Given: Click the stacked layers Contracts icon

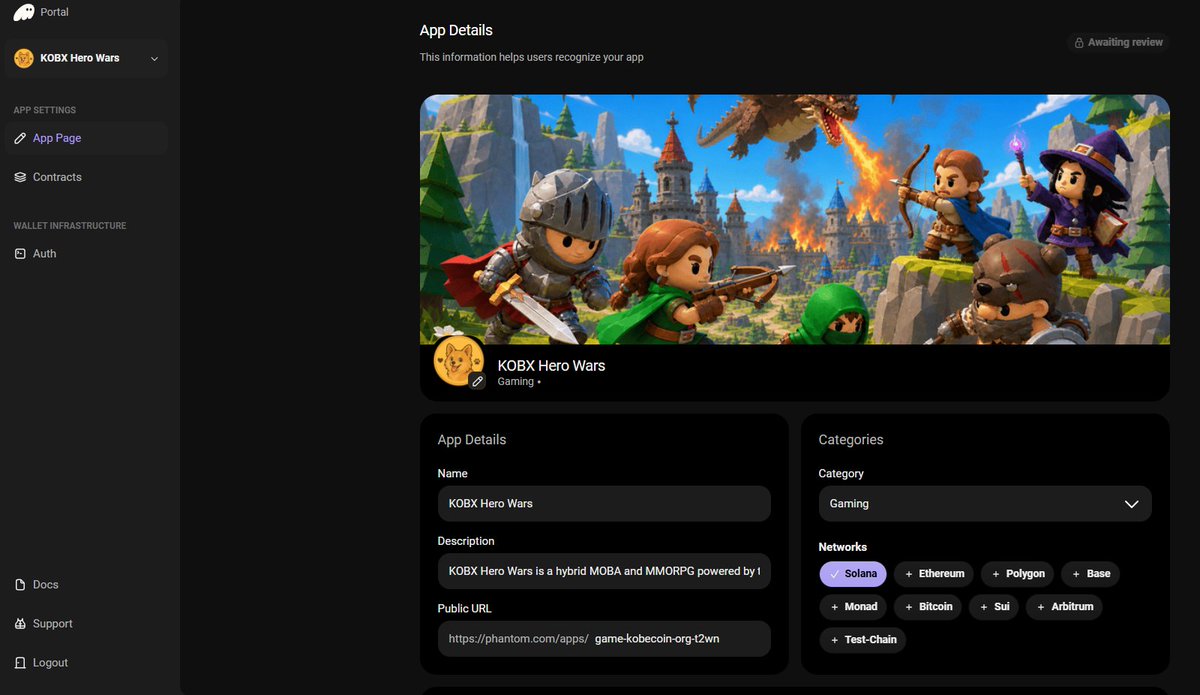Looking at the screenshot, I should [x=20, y=177].
